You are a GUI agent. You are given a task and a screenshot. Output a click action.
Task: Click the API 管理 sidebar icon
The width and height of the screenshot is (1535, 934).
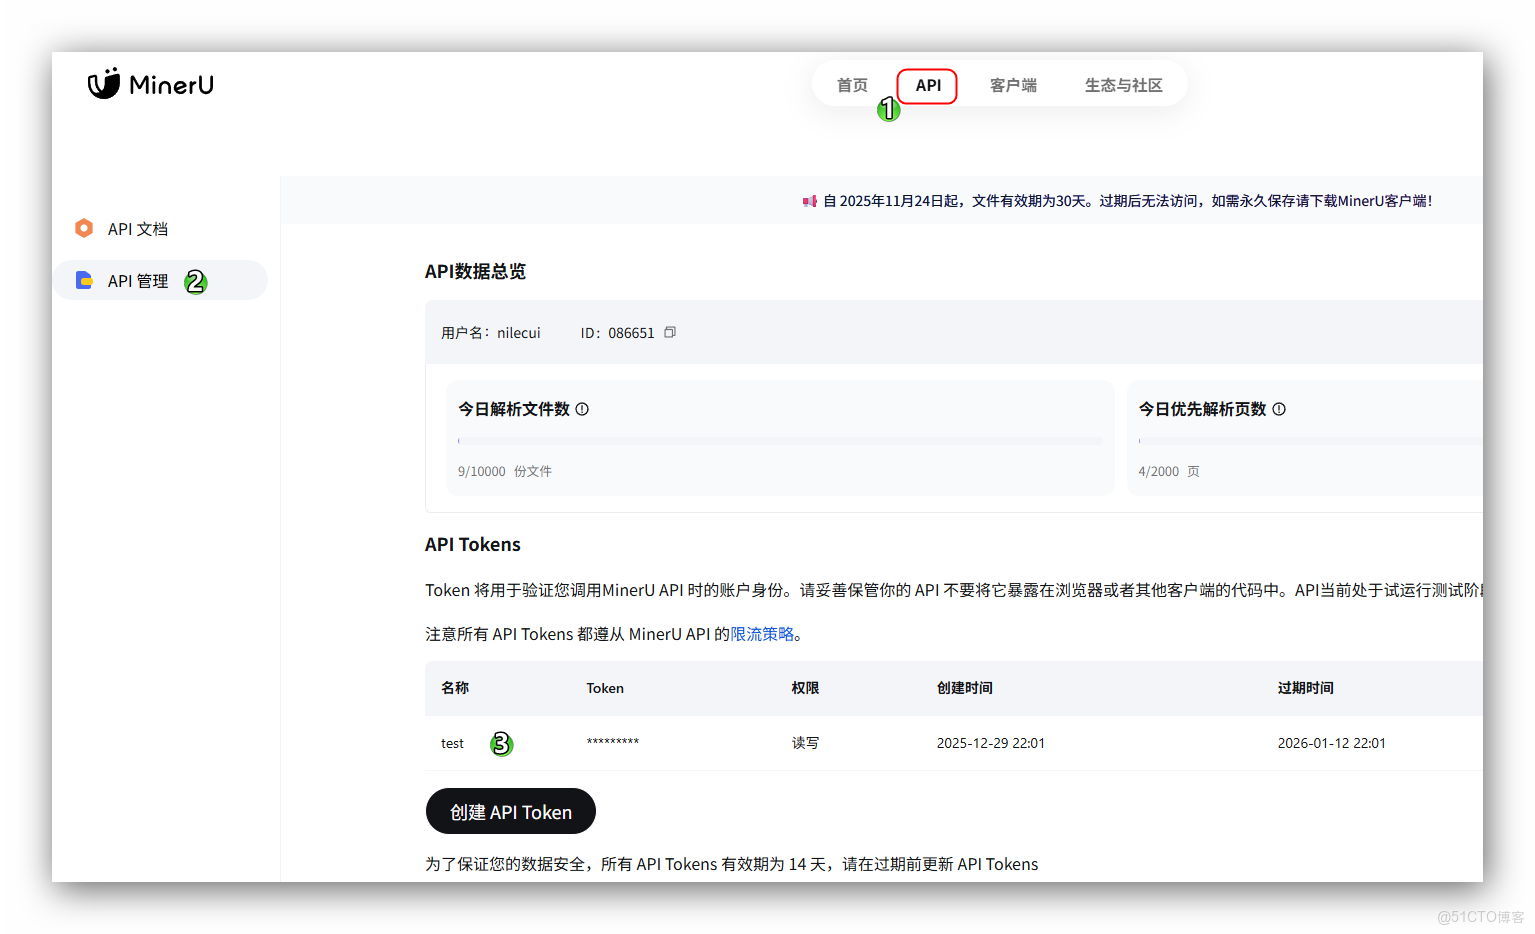click(x=84, y=280)
